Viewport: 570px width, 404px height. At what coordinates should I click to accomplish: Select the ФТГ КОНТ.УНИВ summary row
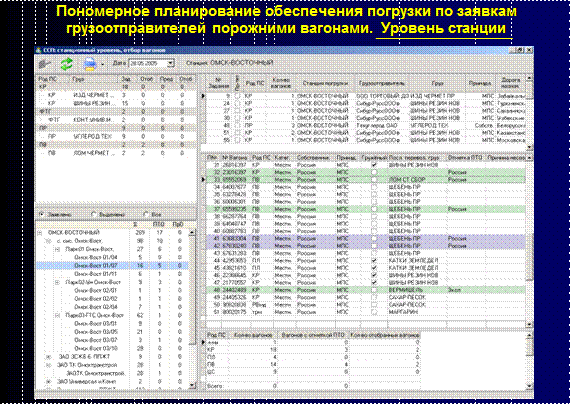(116, 120)
